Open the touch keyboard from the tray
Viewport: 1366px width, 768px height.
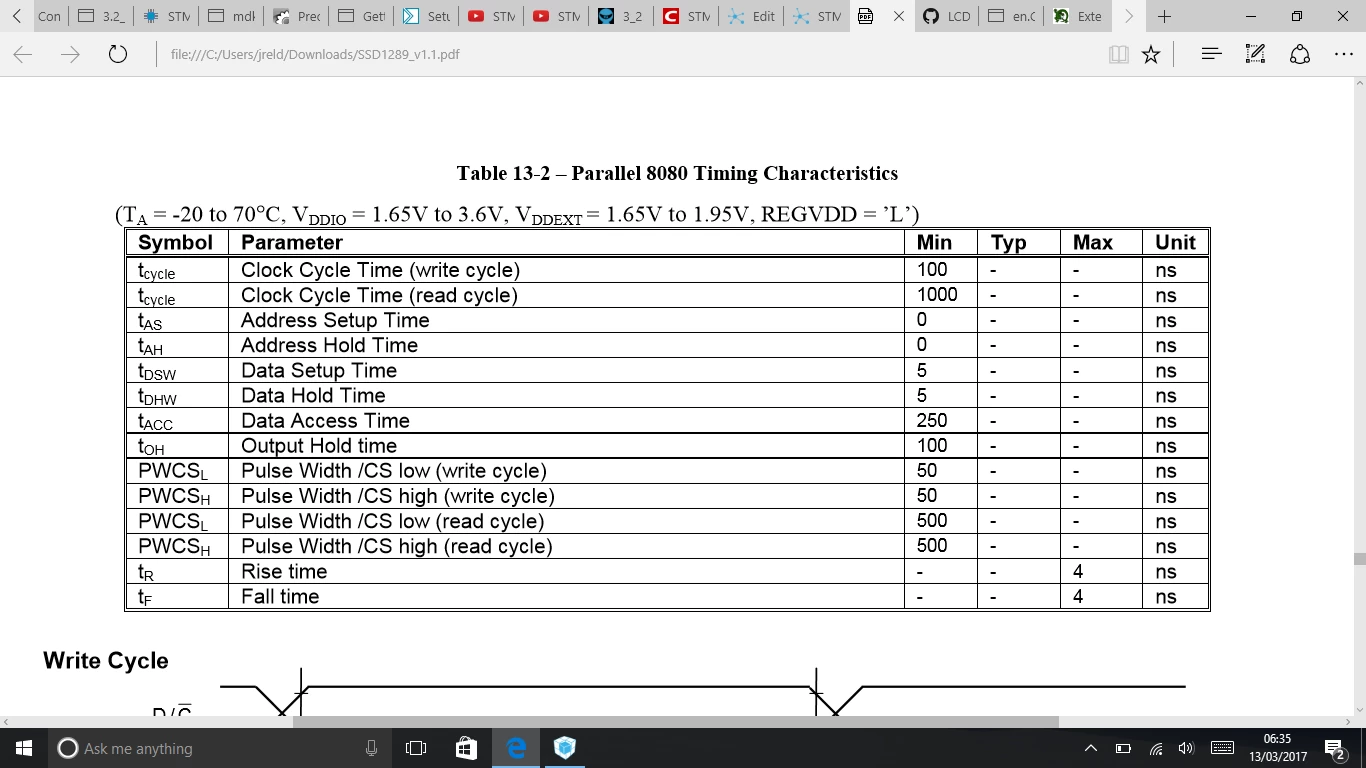tap(1222, 748)
